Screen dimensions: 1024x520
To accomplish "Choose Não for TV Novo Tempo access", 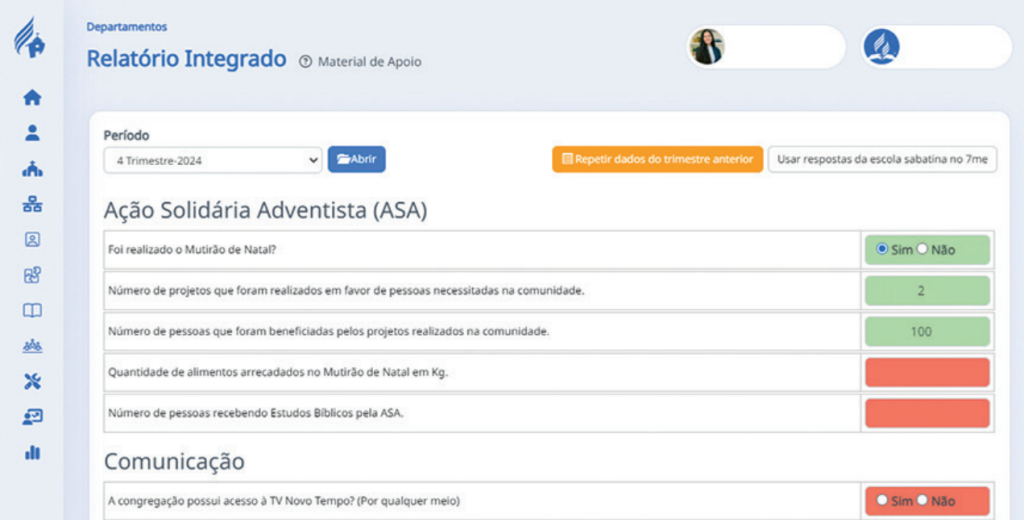I will click(922, 500).
